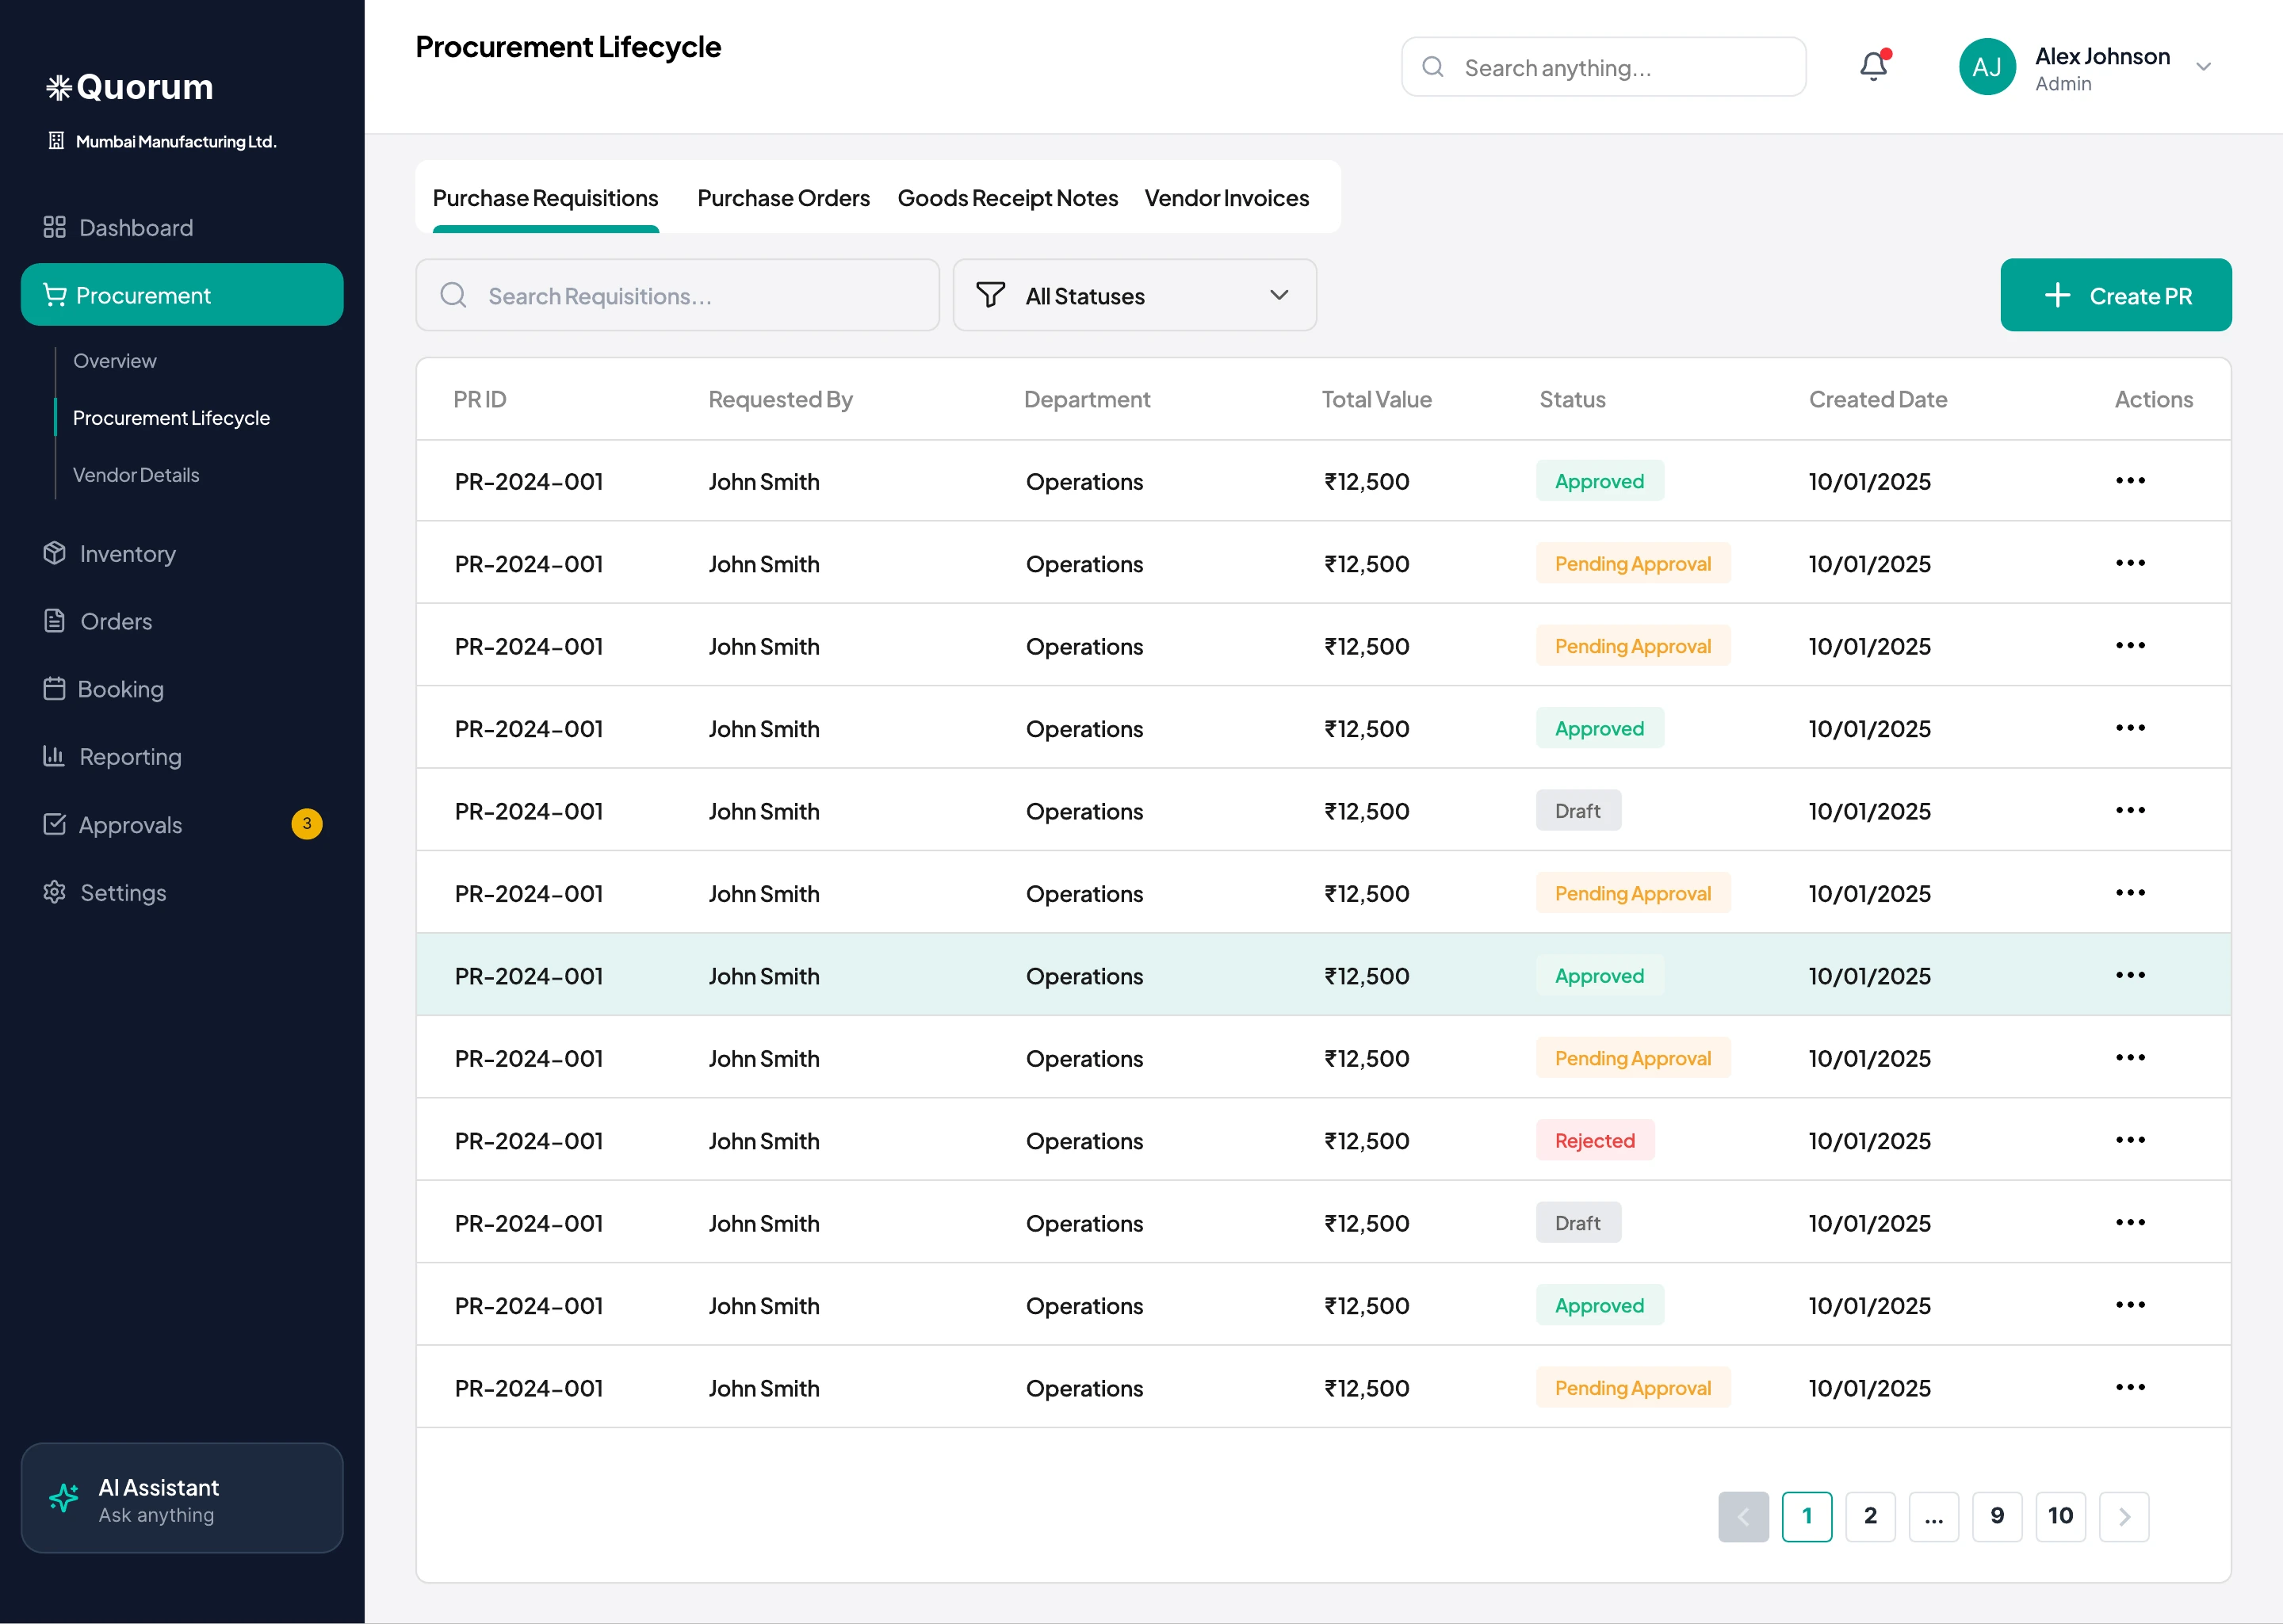Screen dimensions: 2283x1624
Task: Click the PR ID column header
Action: 480,399
